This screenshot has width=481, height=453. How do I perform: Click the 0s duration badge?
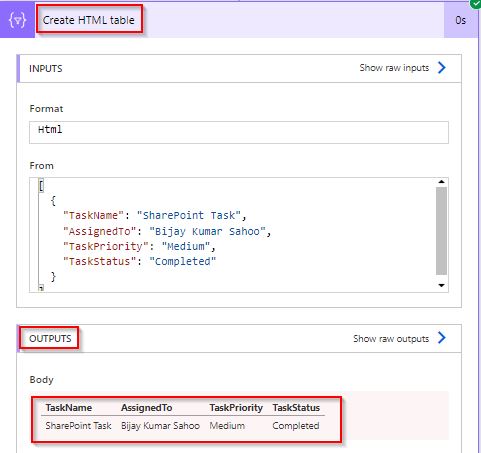pyautogui.click(x=460, y=20)
